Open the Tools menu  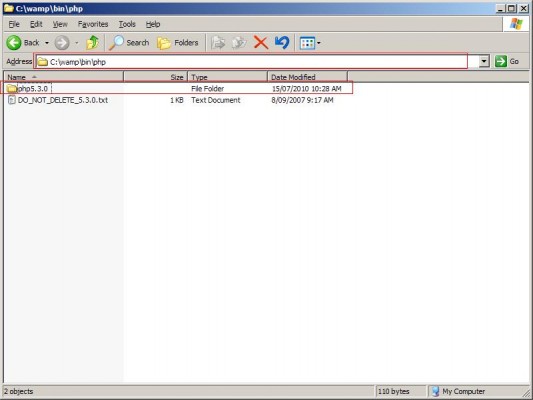[127, 24]
